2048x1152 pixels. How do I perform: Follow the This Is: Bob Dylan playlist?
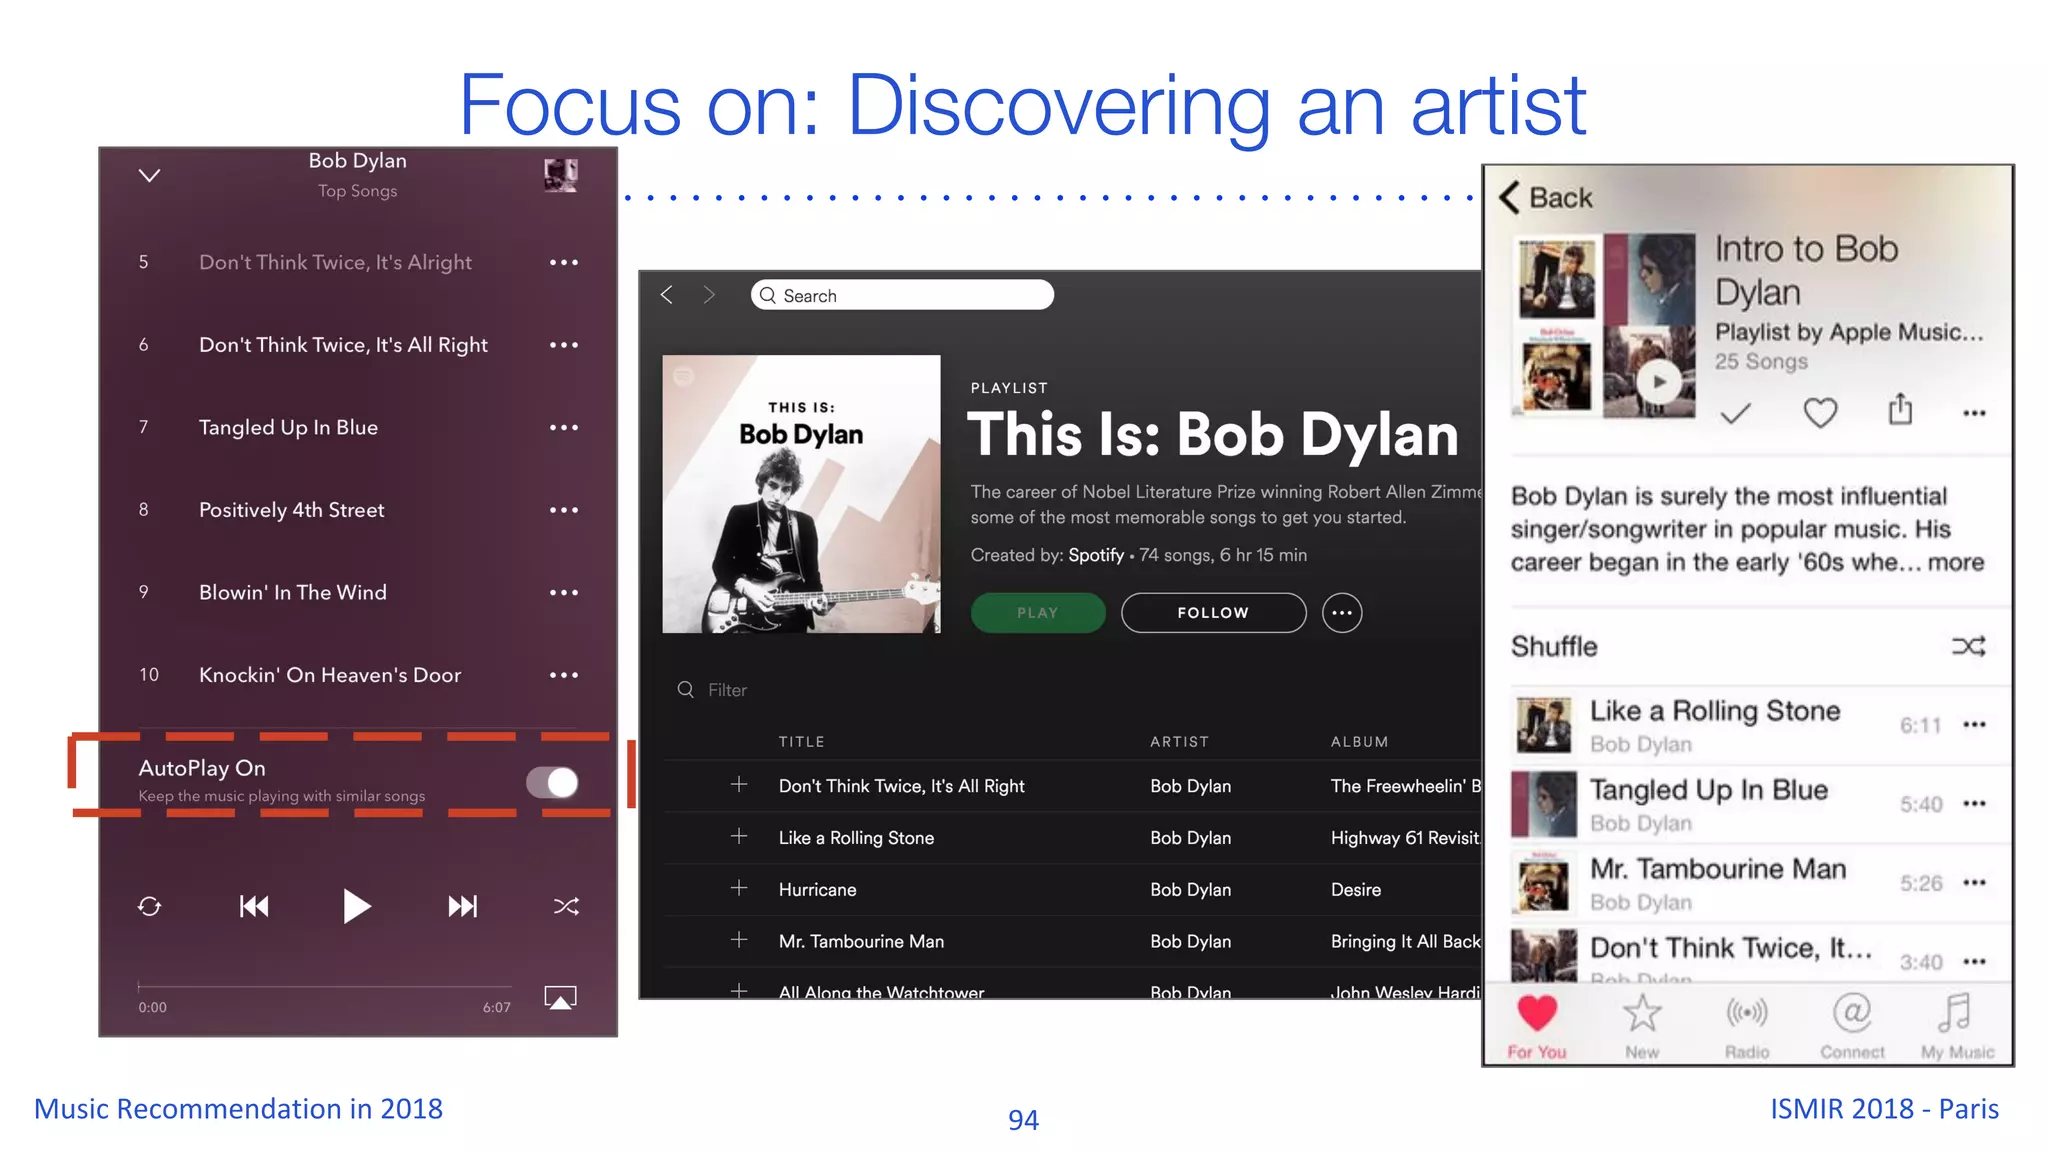(x=1213, y=613)
